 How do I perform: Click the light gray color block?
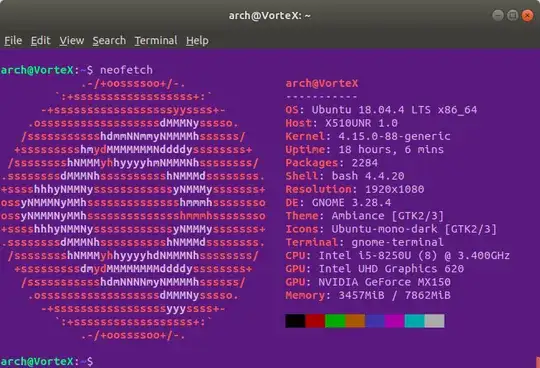[x=435, y=321]
